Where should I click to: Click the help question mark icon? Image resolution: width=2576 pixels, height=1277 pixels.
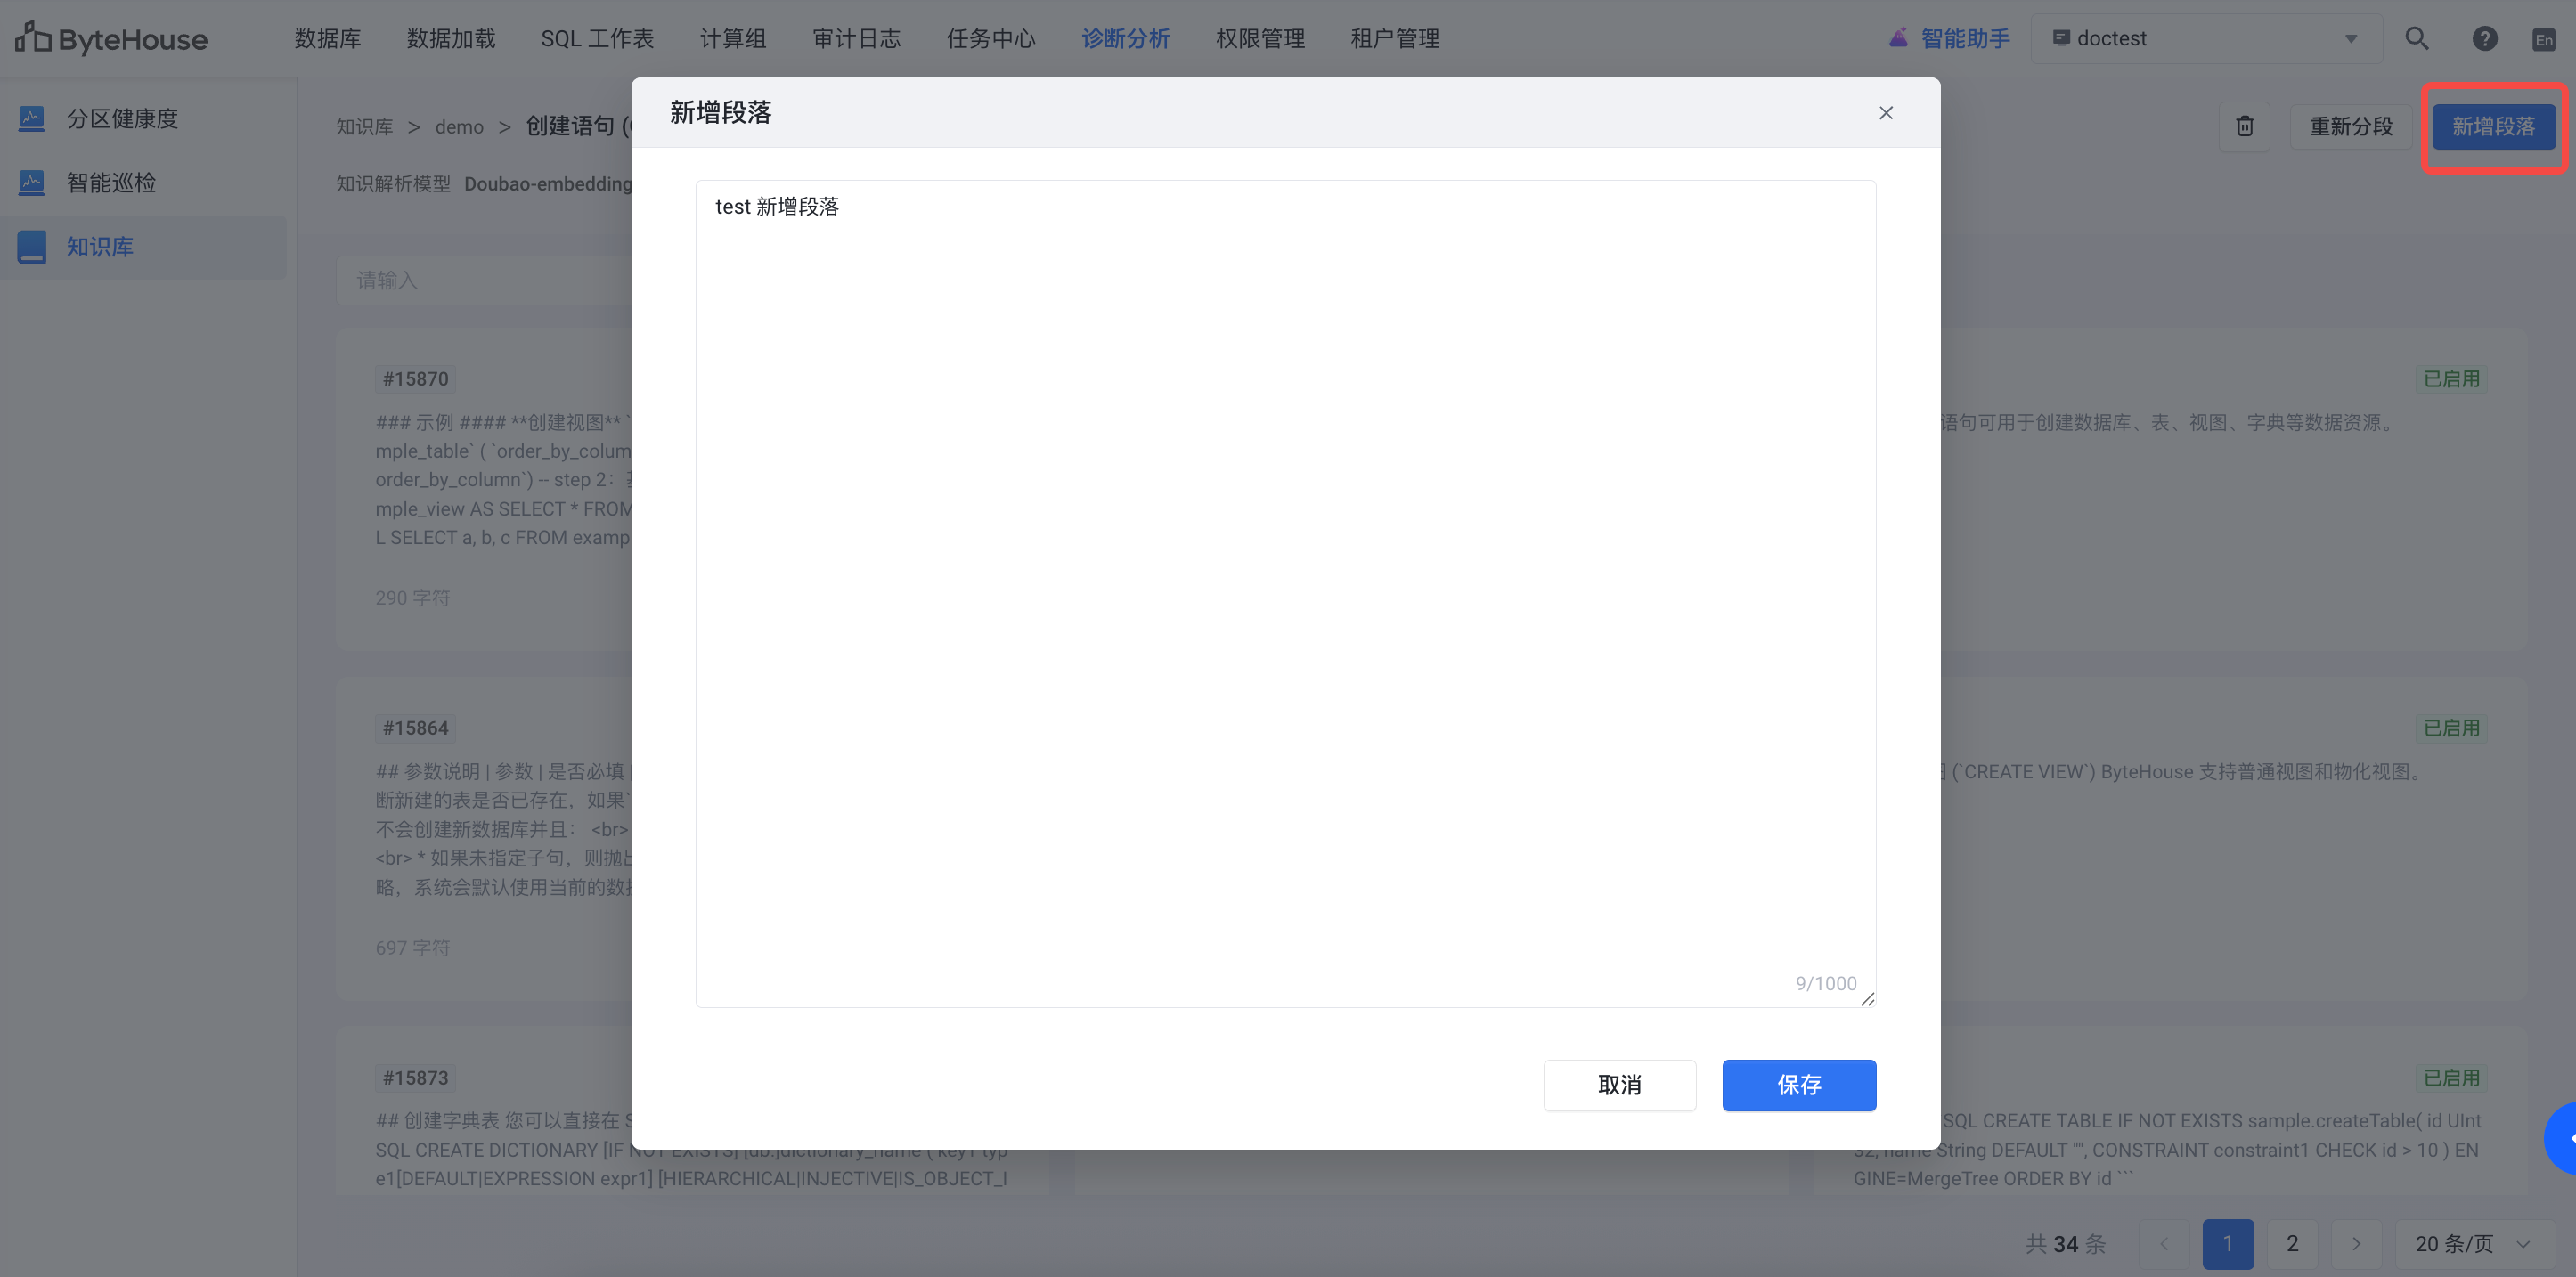coord(2484,38)
